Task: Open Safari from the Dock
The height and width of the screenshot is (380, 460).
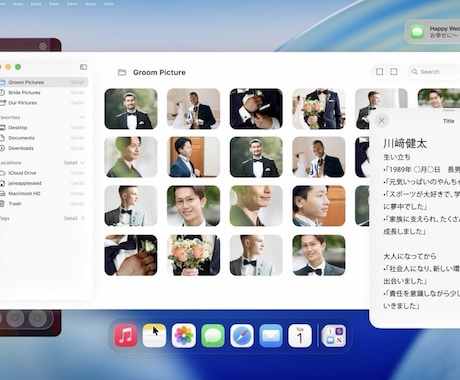Action: pyautogui.click(x=242, y=335)
